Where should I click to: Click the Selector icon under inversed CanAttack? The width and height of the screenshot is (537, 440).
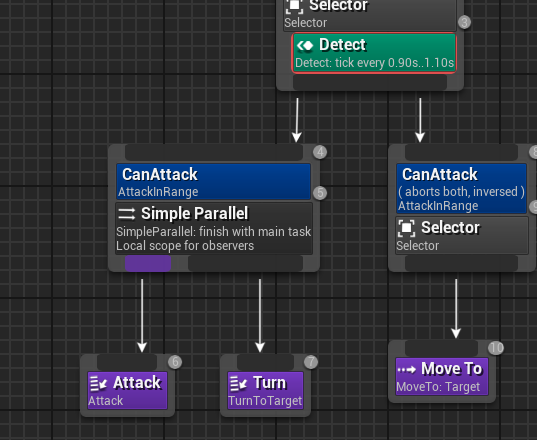point(406,228)
